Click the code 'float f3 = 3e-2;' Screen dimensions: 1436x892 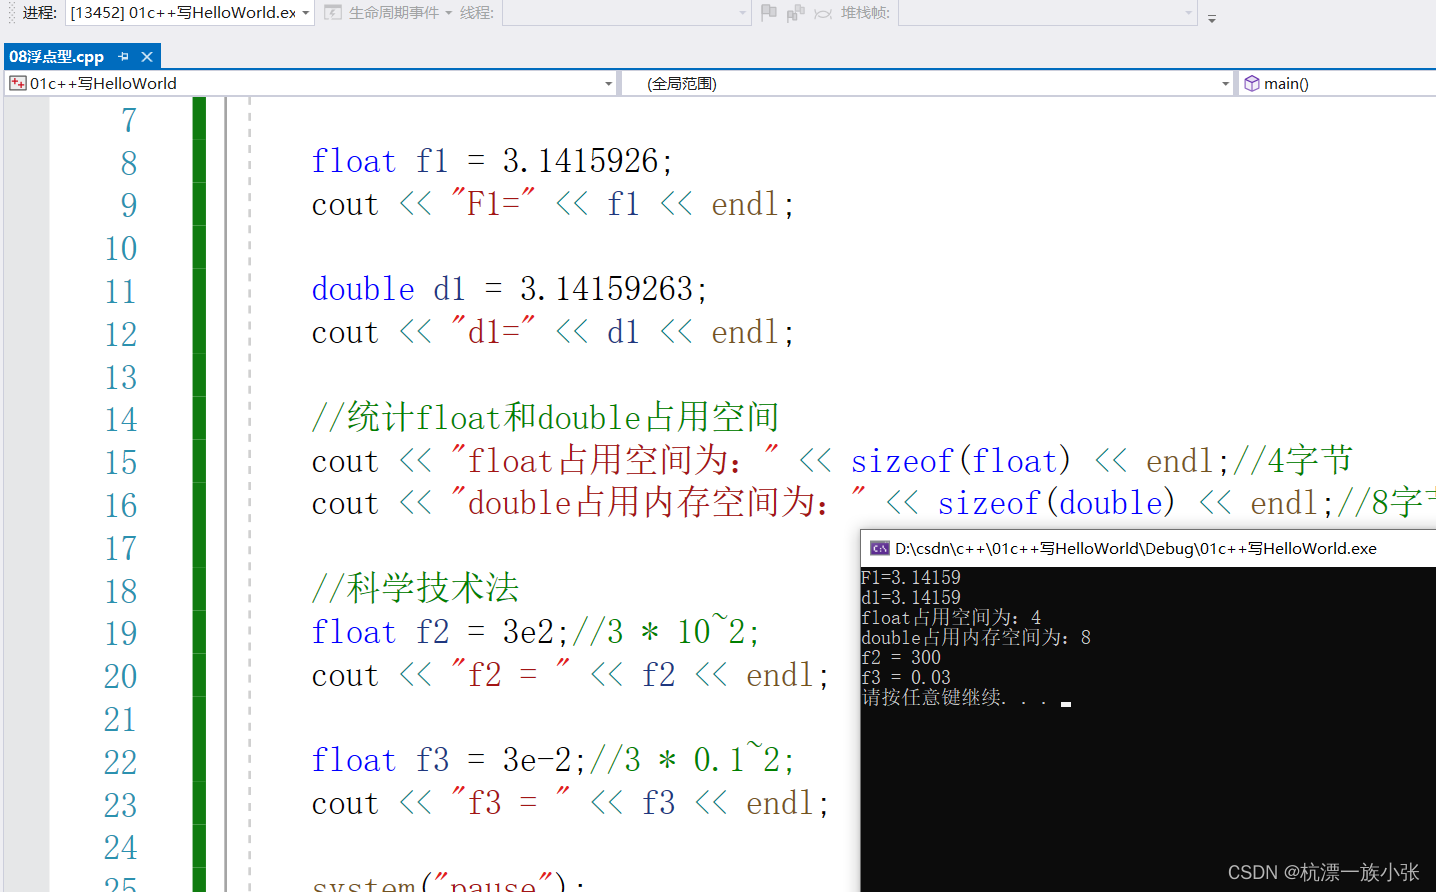tap(449, 760)
